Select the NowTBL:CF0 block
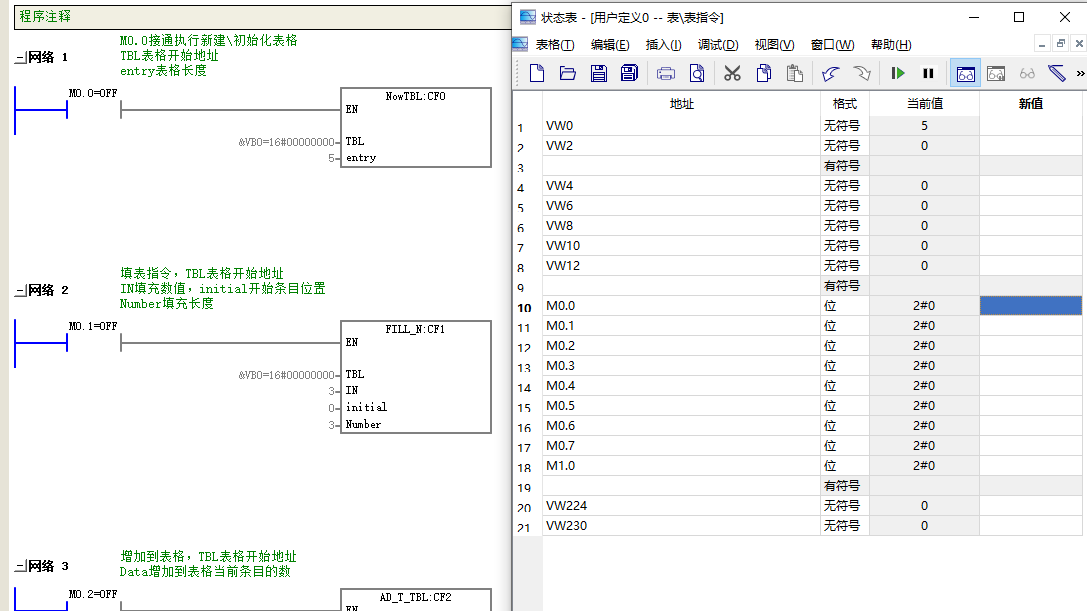The width and height of the screenshot is (1087, 611). point(416,128)
